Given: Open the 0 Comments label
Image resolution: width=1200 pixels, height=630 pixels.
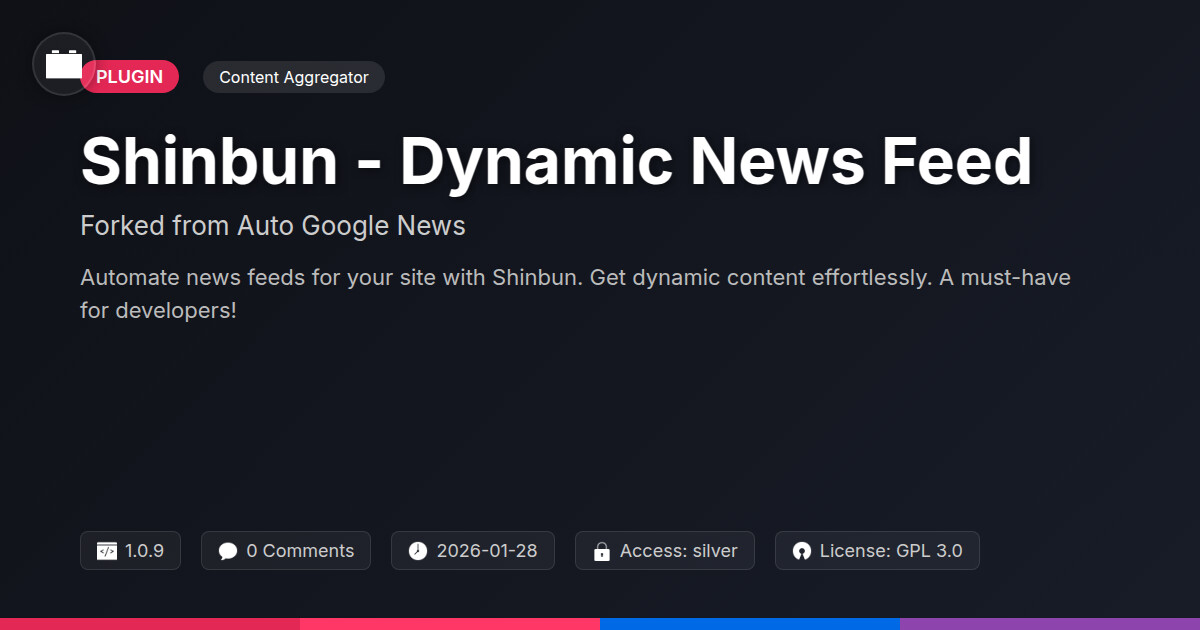Looking at the screenshot, I should (x=300, y=551).
